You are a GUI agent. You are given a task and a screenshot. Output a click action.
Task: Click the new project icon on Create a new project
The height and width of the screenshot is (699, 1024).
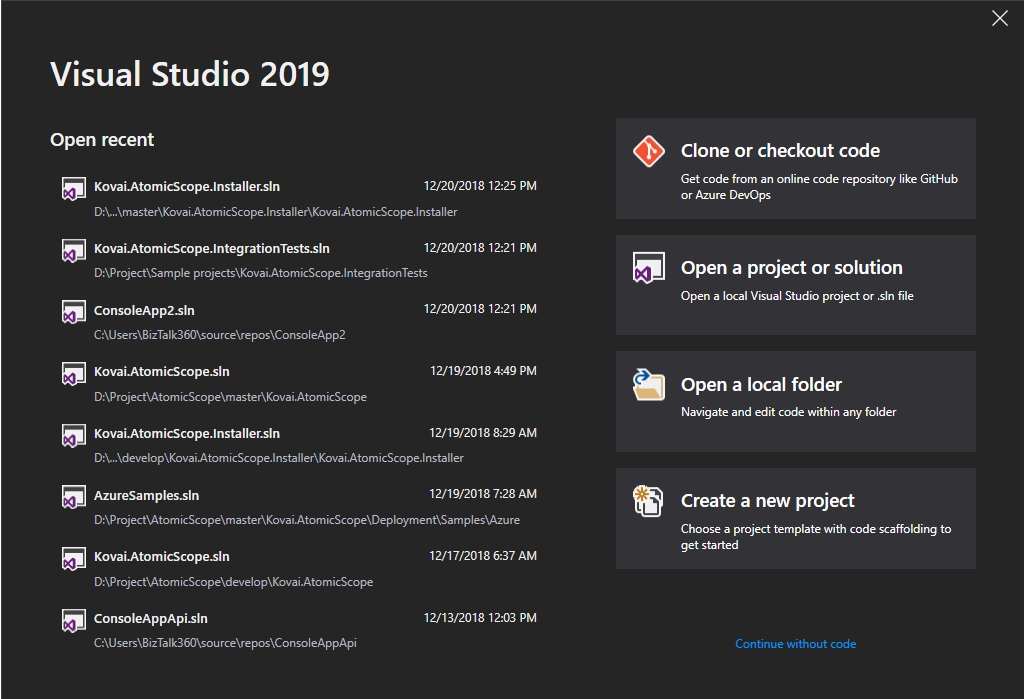(648, 501)
